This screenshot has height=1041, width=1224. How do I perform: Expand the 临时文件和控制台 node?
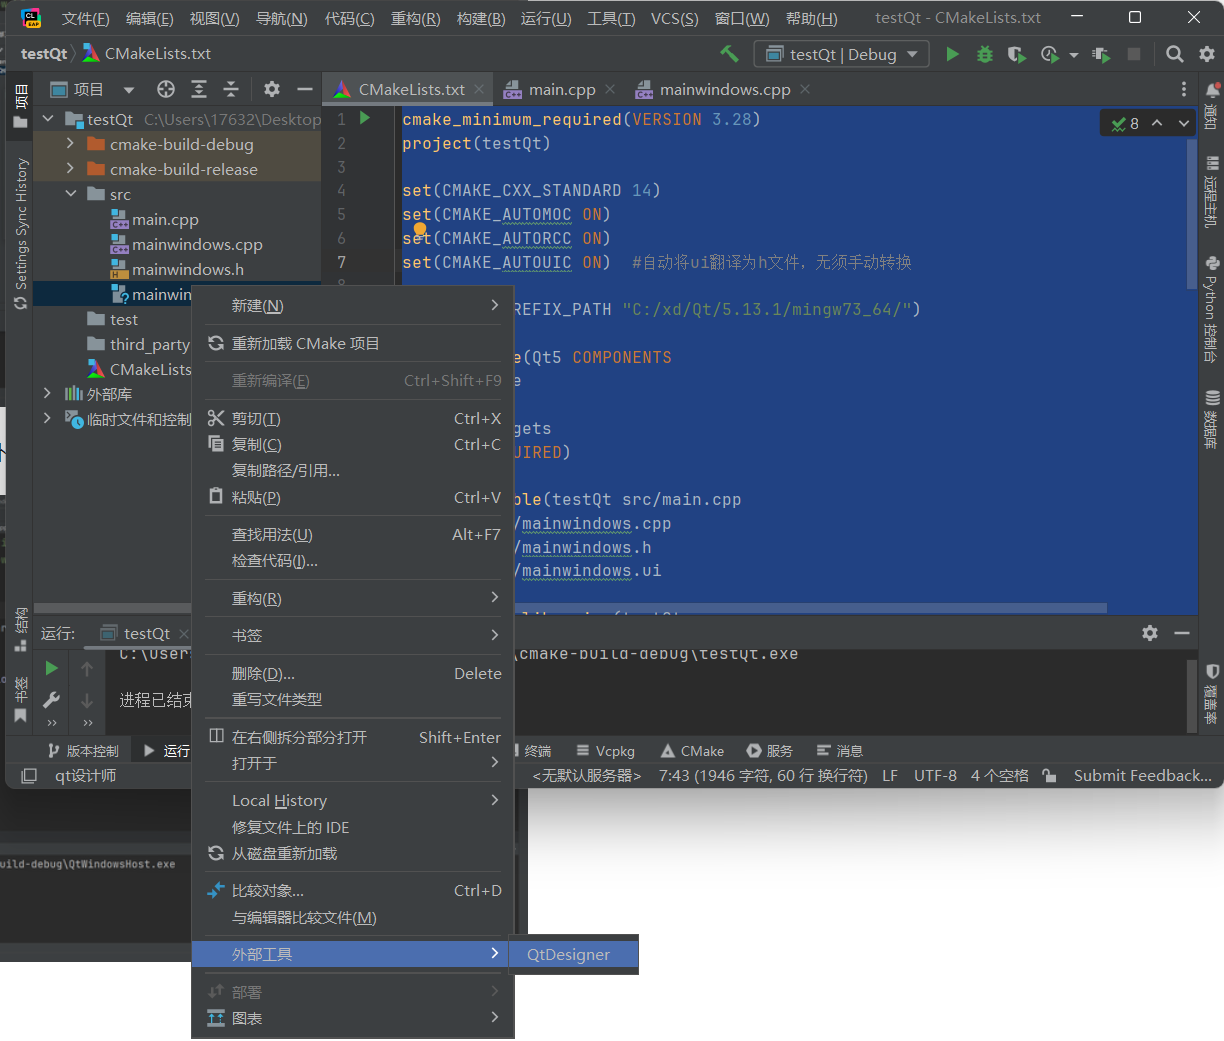click(x=47, y=419)
